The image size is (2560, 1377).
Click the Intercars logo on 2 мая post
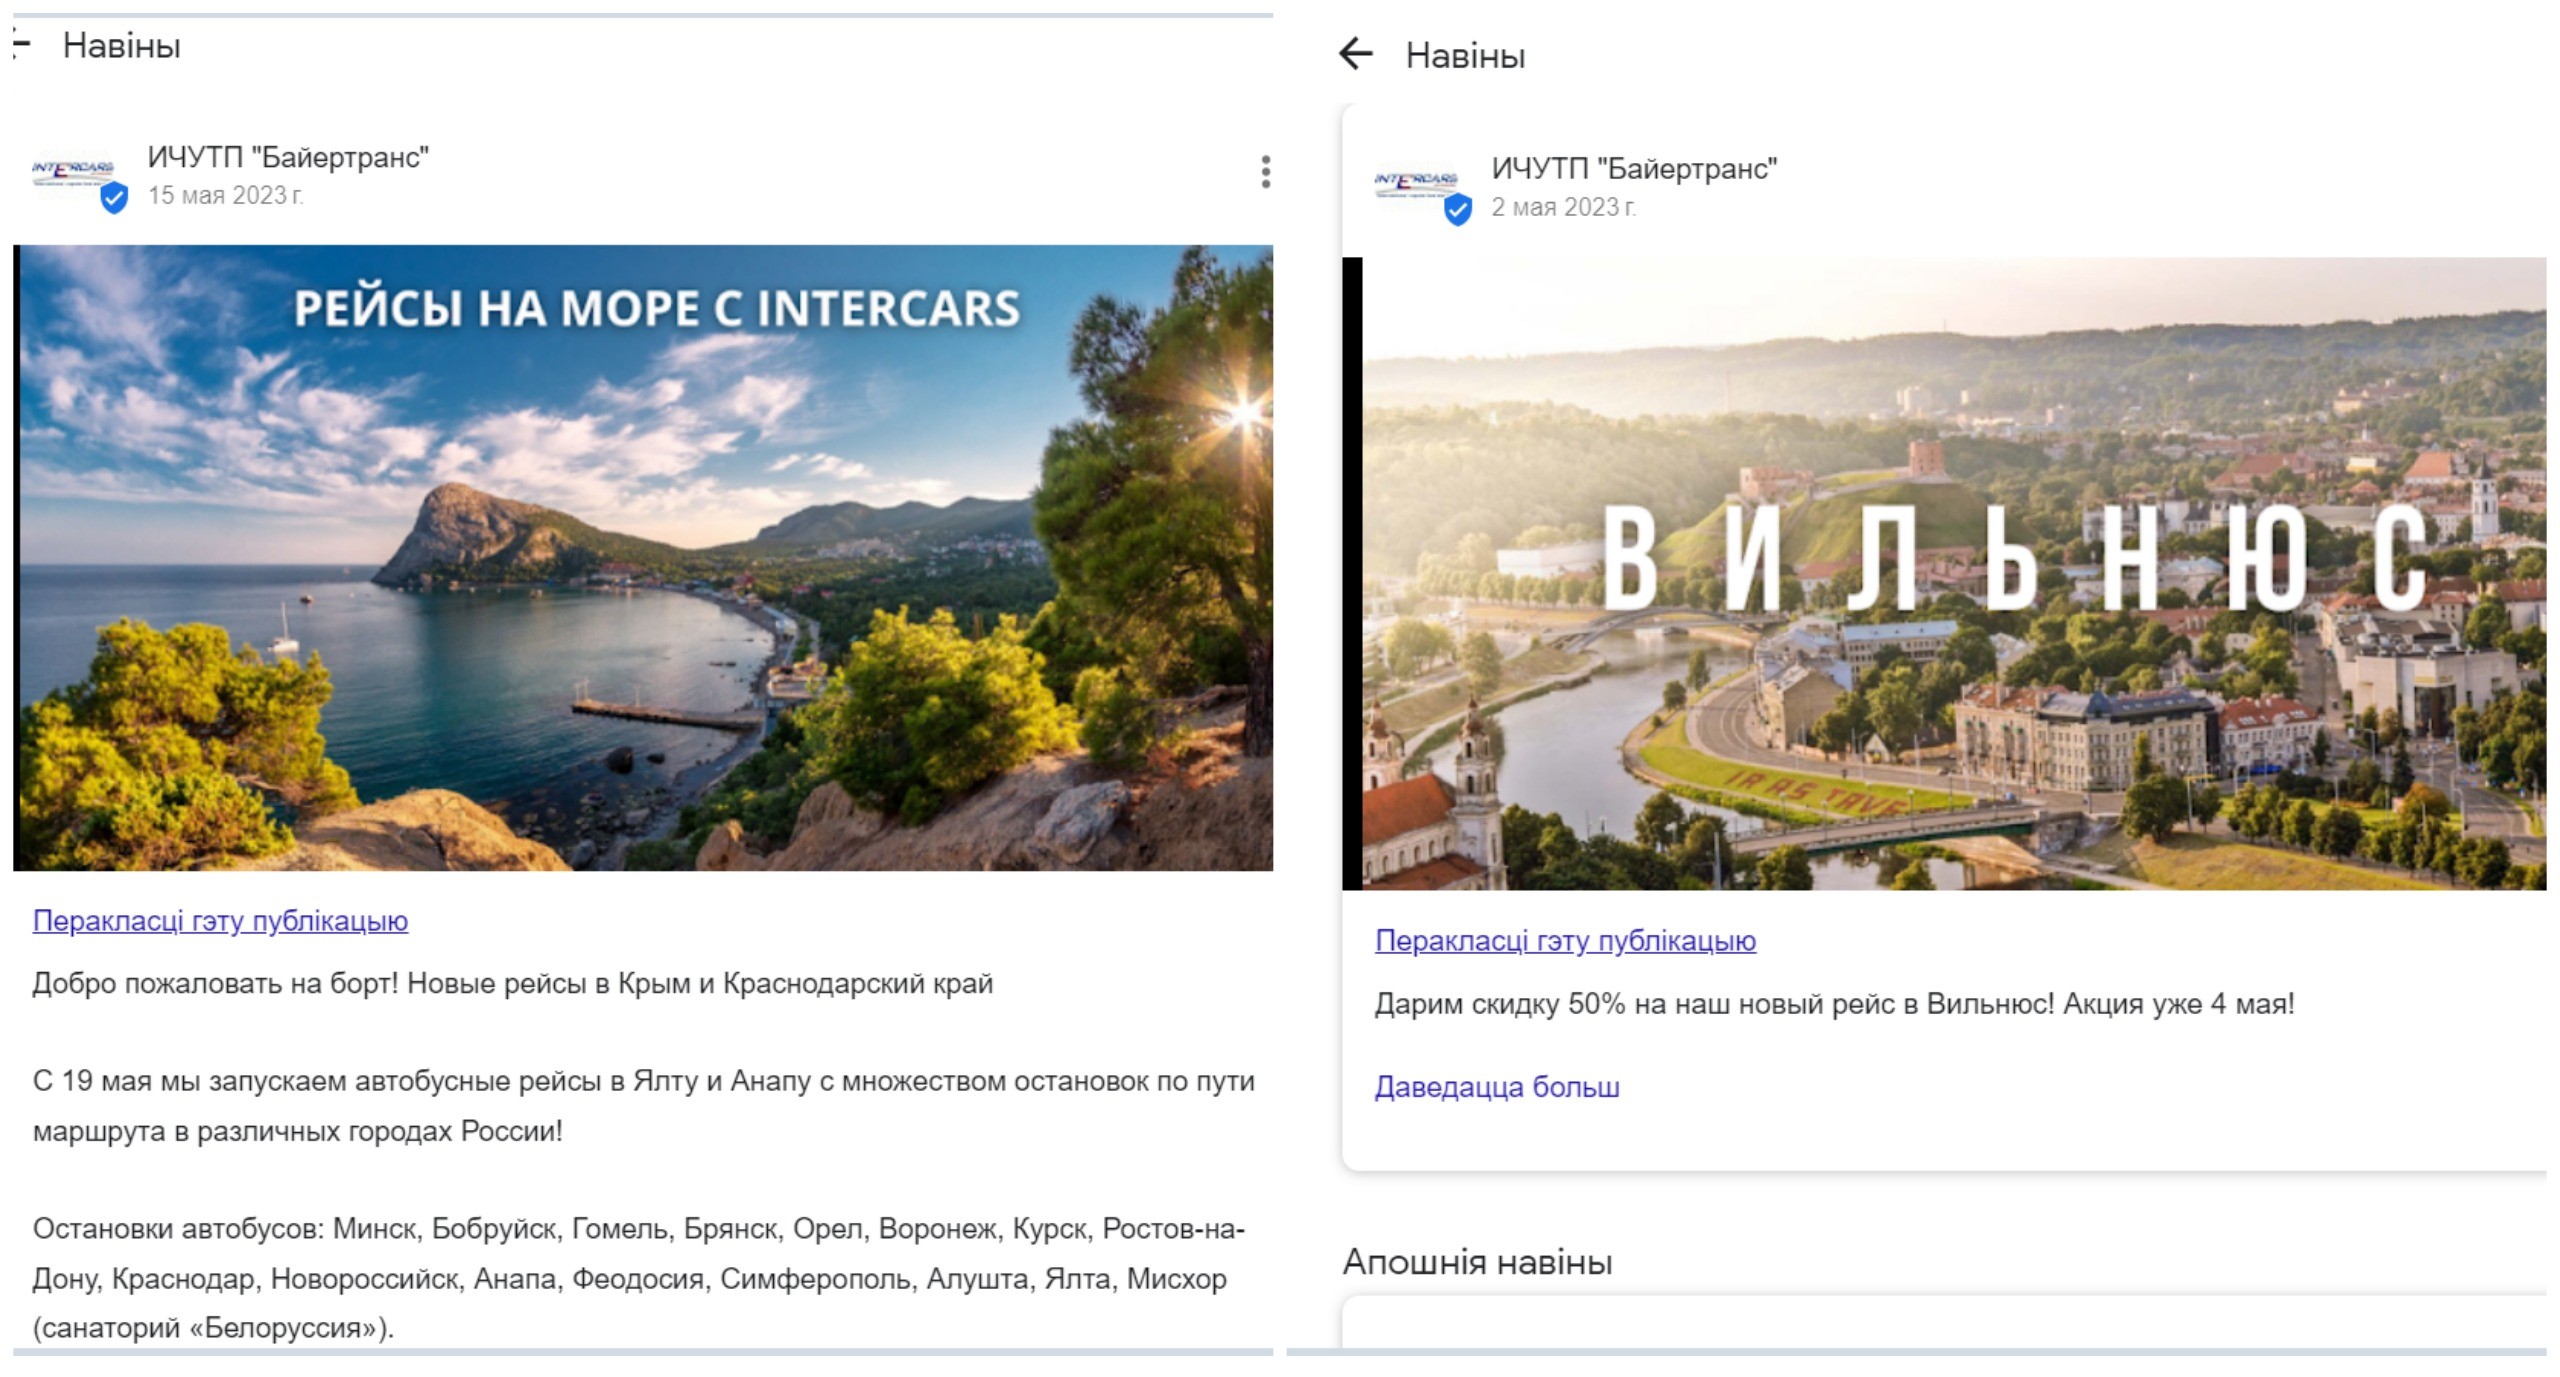pyautogui.click(x=1417, y=184)
